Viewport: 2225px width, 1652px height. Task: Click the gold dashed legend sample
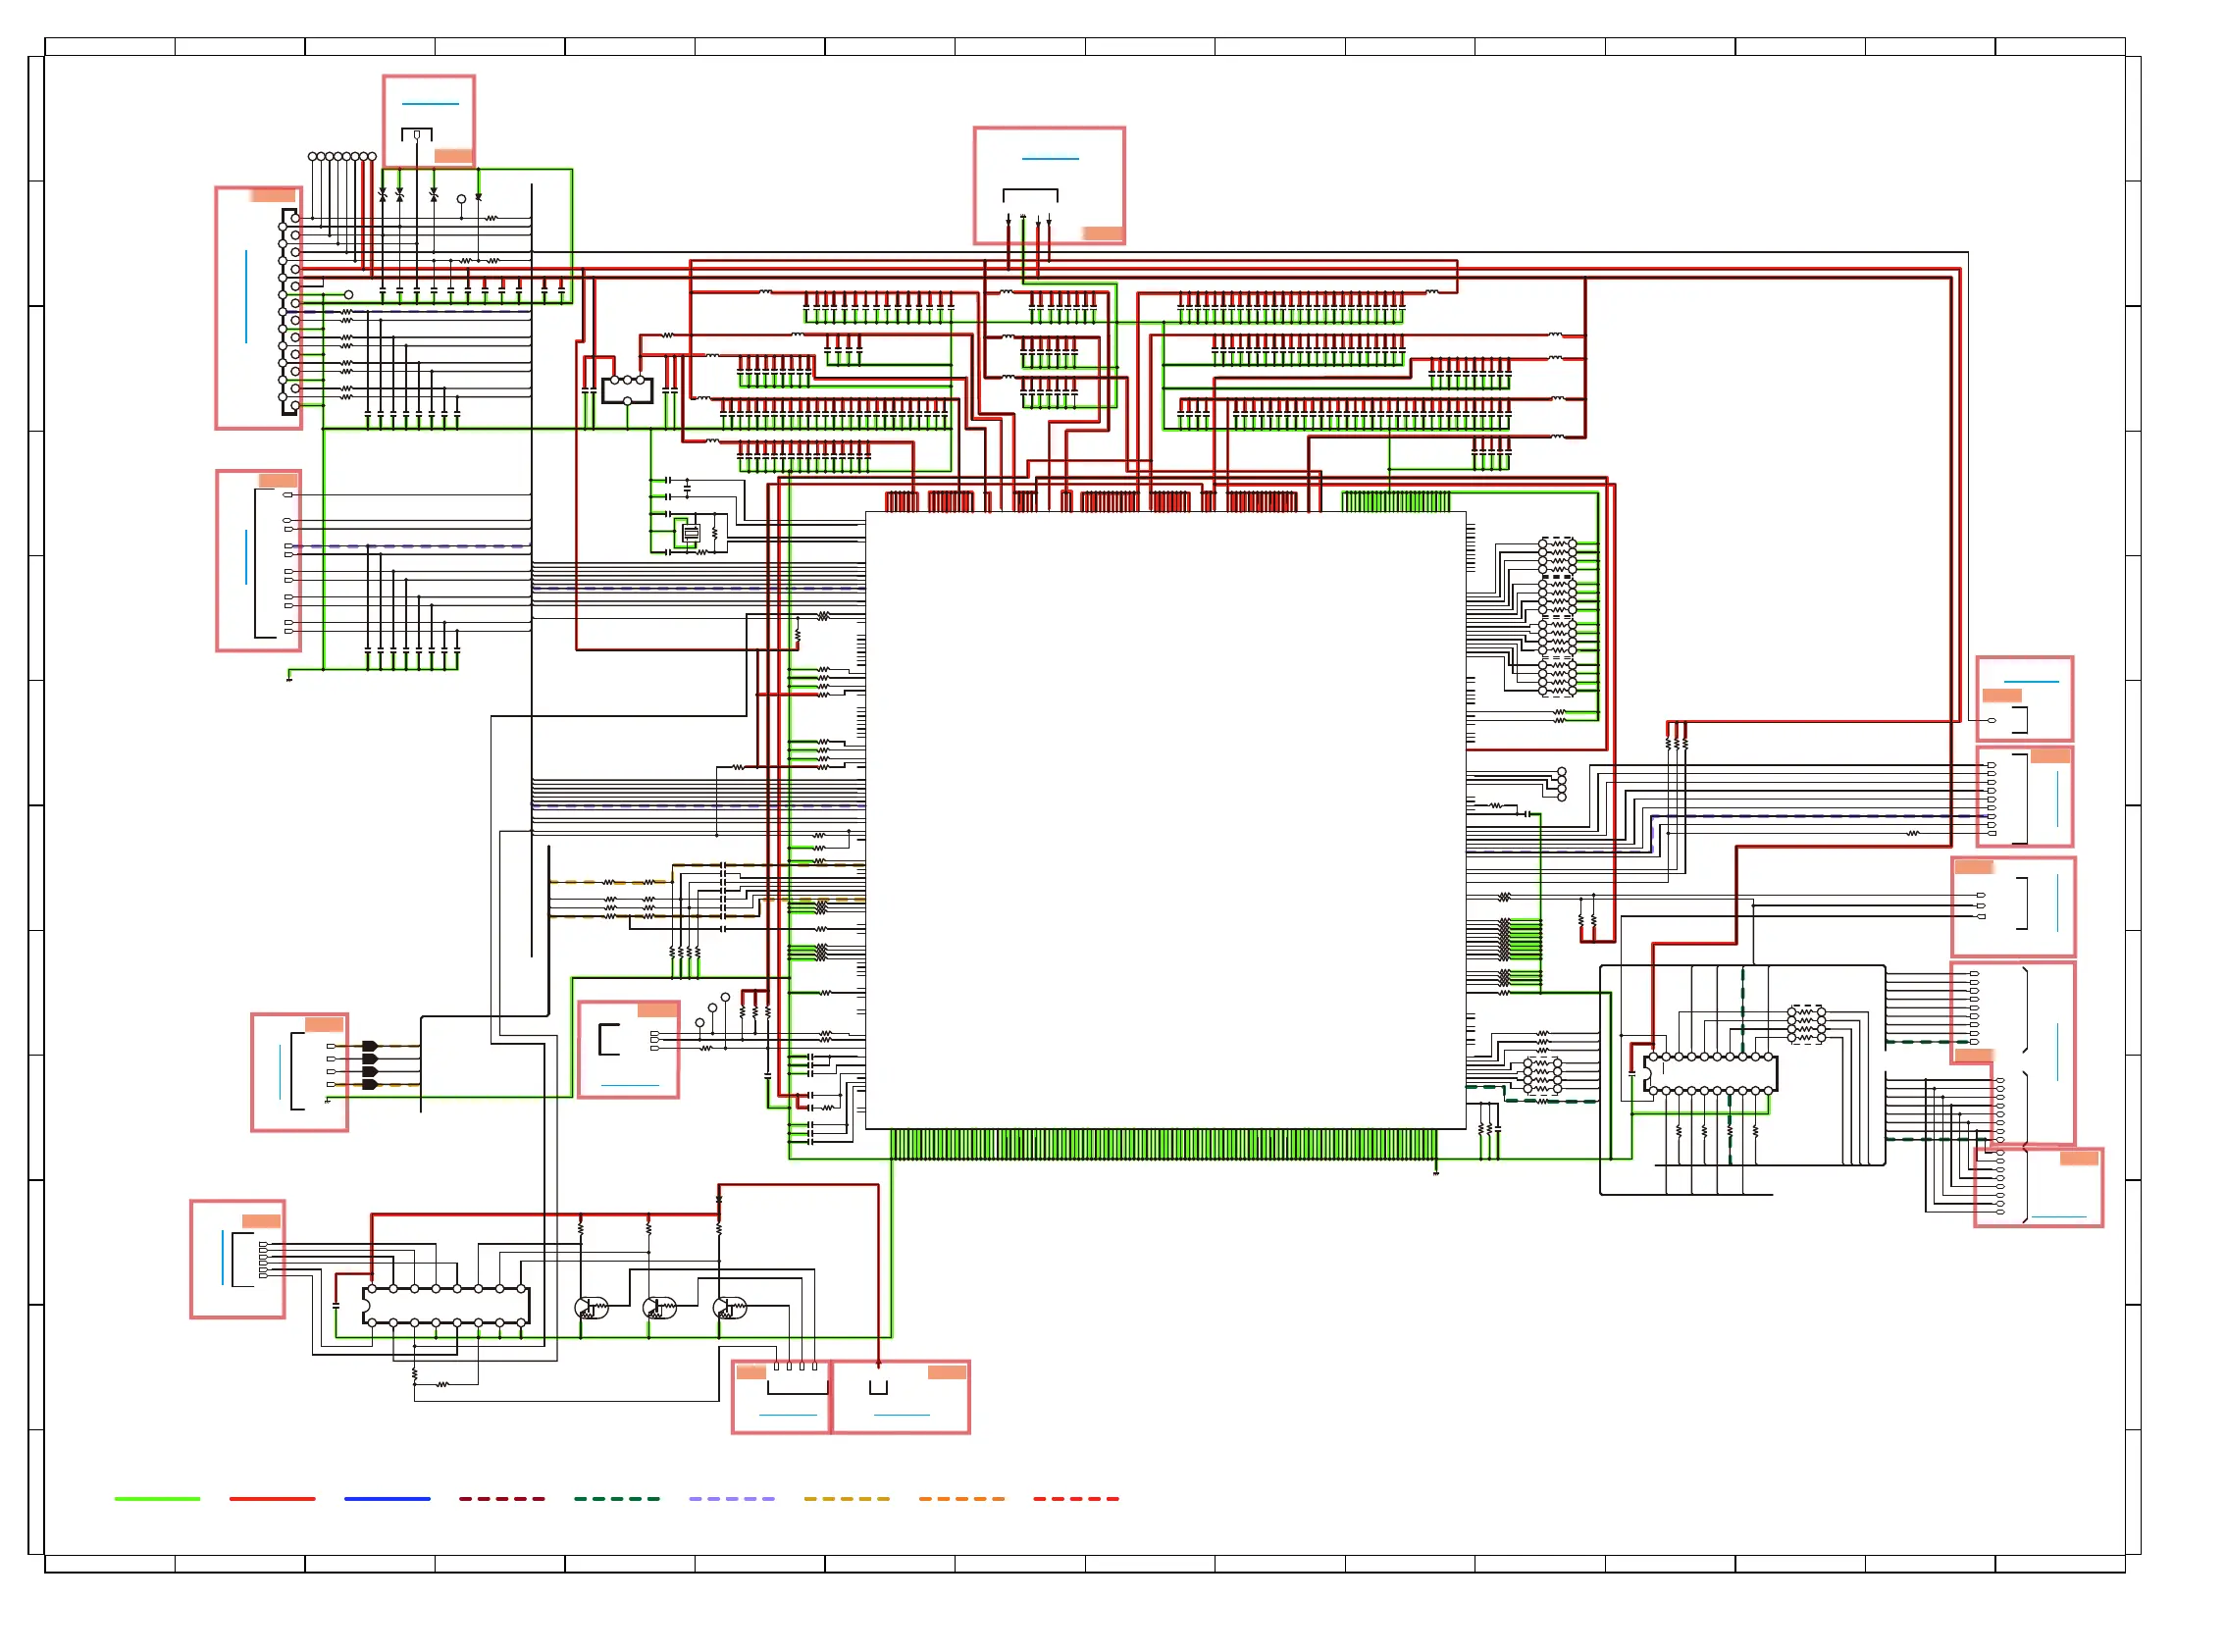pos(847,1499)
